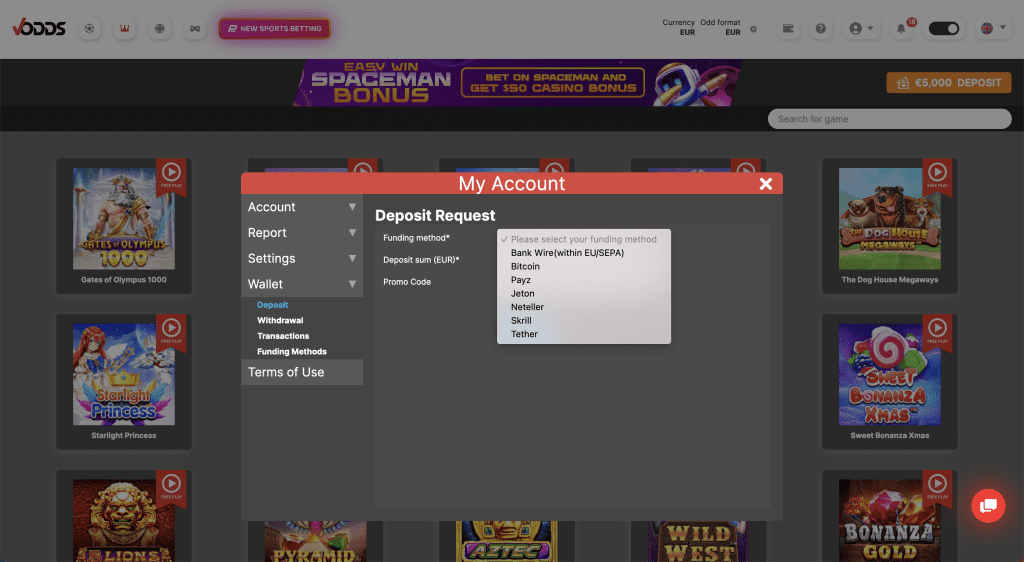
Task: Open the notifications bell
Action: click(902, 29)
